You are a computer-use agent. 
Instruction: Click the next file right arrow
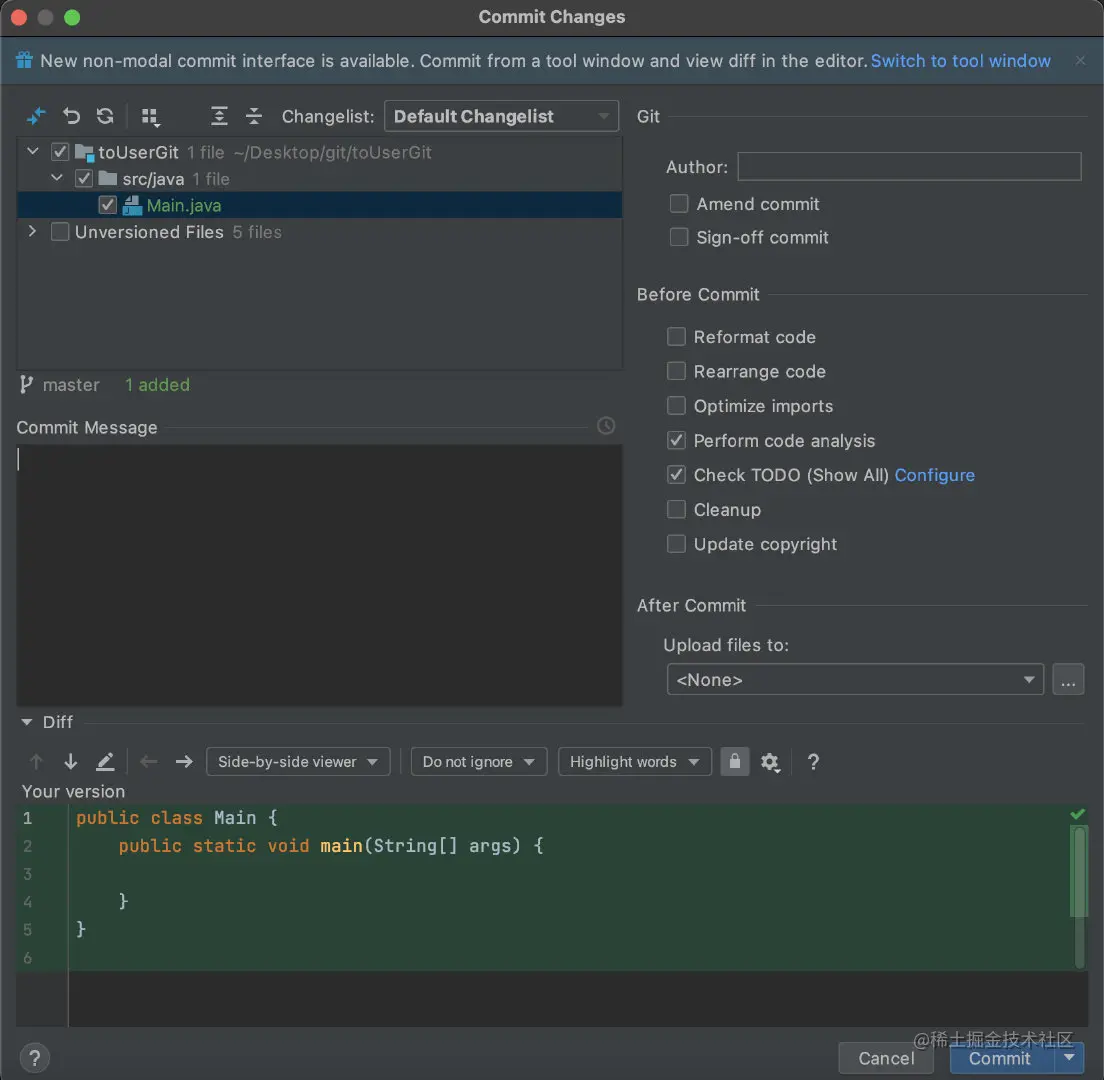coord(184,762)
